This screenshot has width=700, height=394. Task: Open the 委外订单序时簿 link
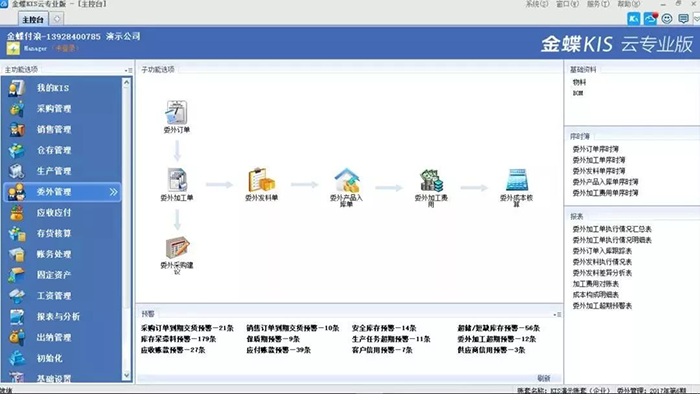pyautogui.click(x=595, y=149)
